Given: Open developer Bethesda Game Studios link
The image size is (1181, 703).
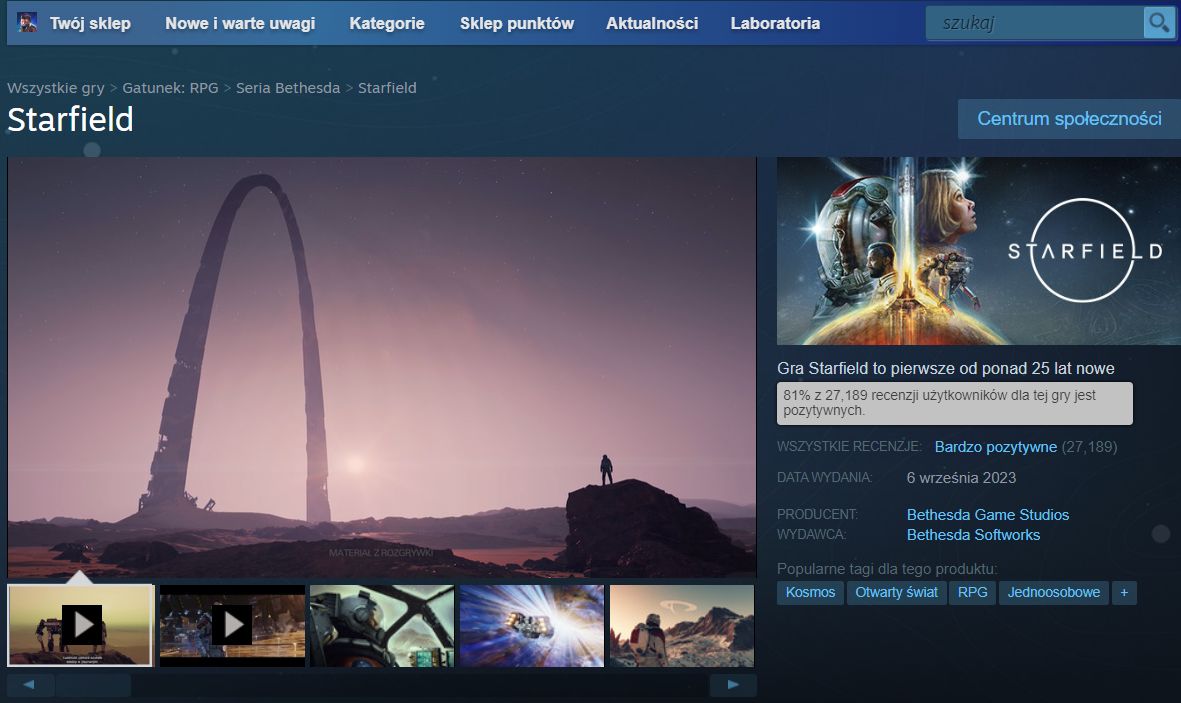Looking at the screenshot, I should point(987,515).
